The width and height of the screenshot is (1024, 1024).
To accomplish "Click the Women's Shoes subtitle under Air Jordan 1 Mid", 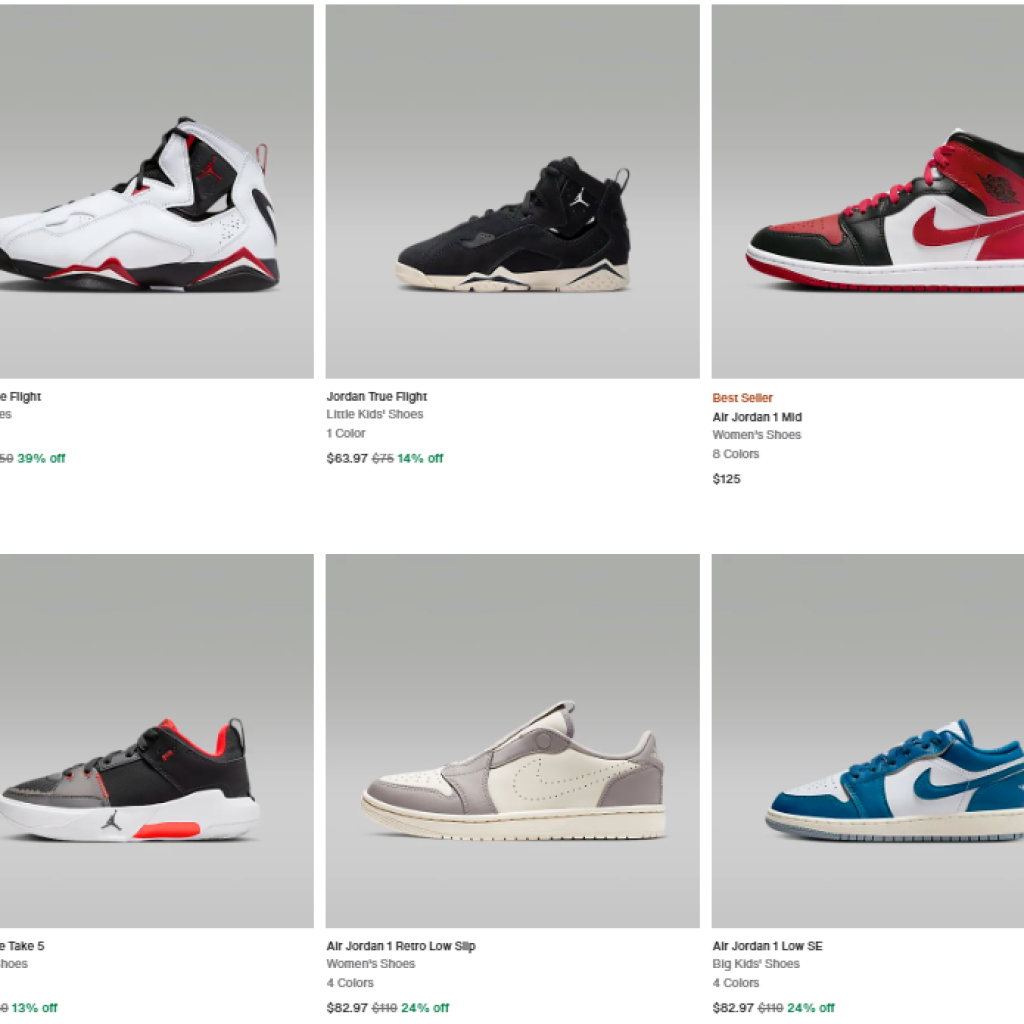I will click(x=756, y=434).
